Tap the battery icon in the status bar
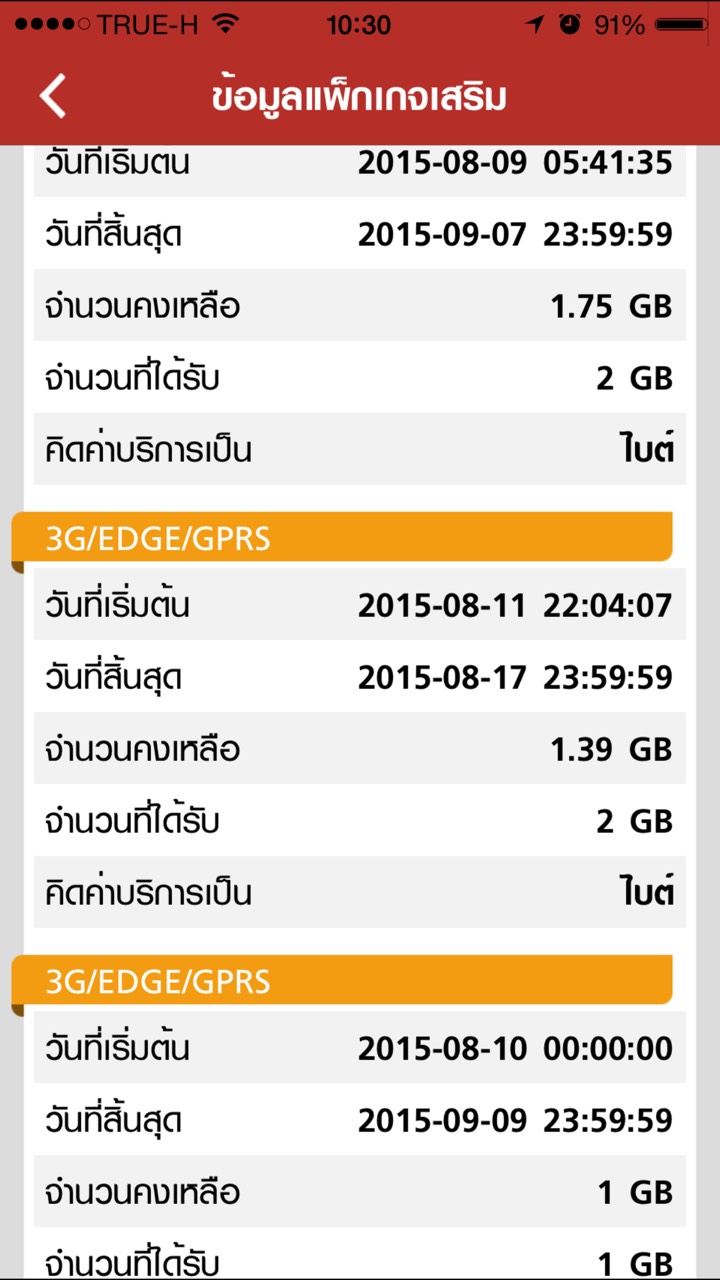The image size is (720, 1280). coord(683,26)
